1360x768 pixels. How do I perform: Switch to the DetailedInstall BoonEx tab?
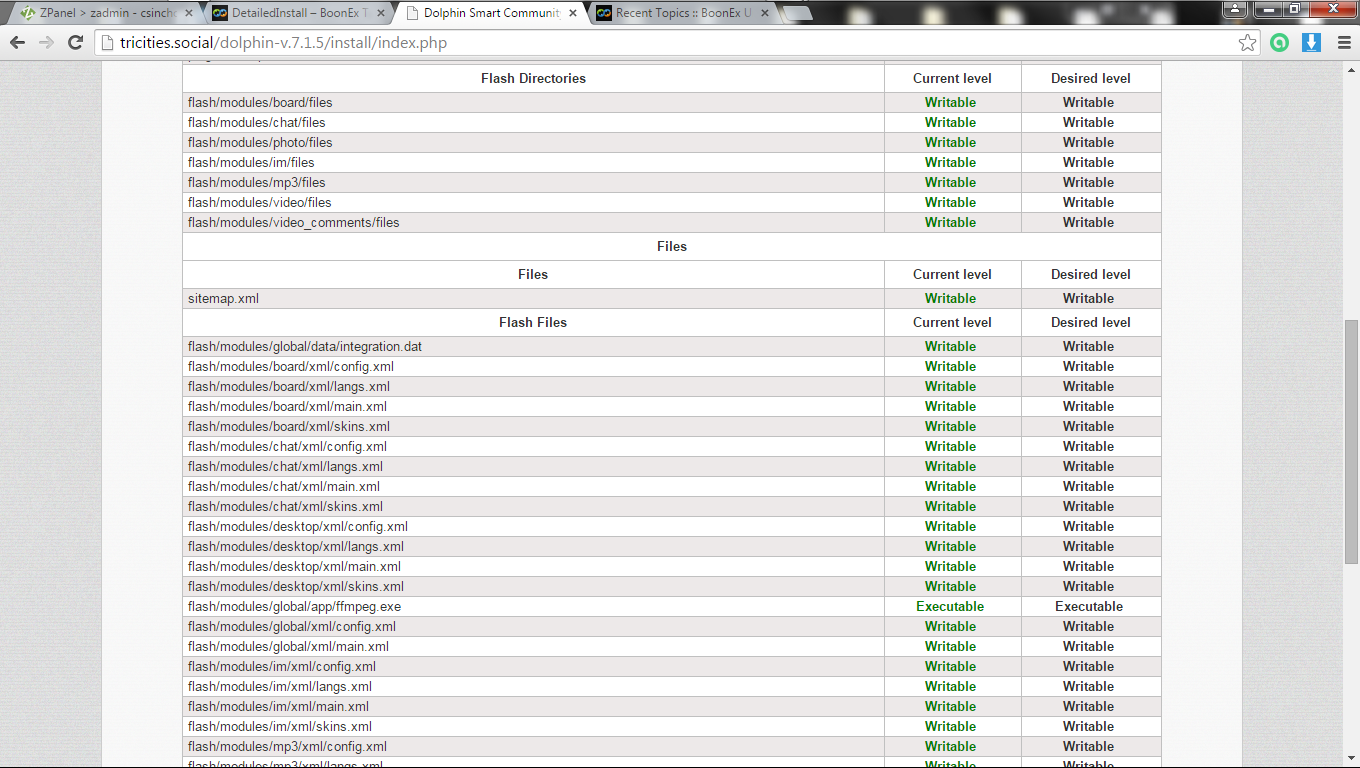pos(297,13)
